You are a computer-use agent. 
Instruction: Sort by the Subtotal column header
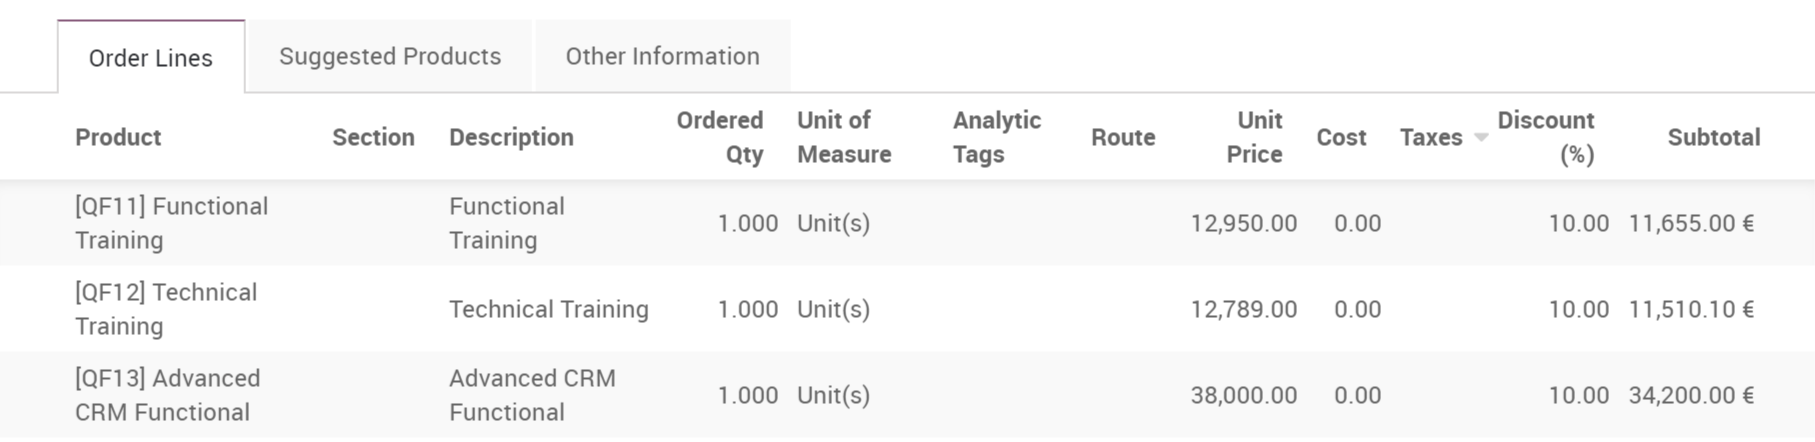tap(1713, 138)
